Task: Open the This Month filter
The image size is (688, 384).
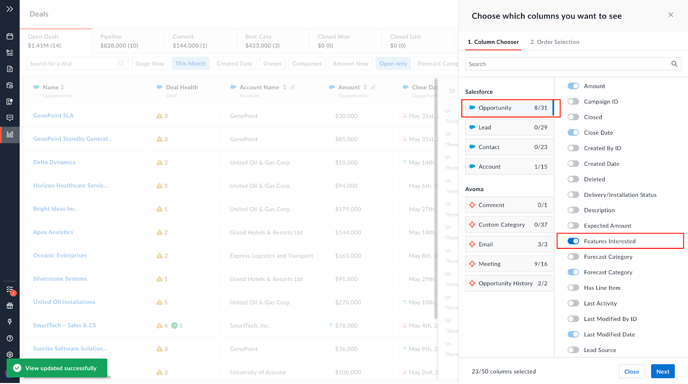Action: [x=190, y=64]
